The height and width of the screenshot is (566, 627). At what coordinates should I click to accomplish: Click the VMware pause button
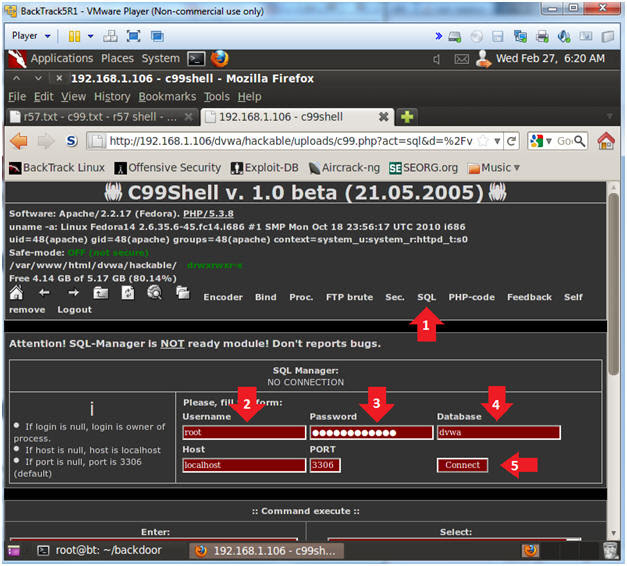74,36
